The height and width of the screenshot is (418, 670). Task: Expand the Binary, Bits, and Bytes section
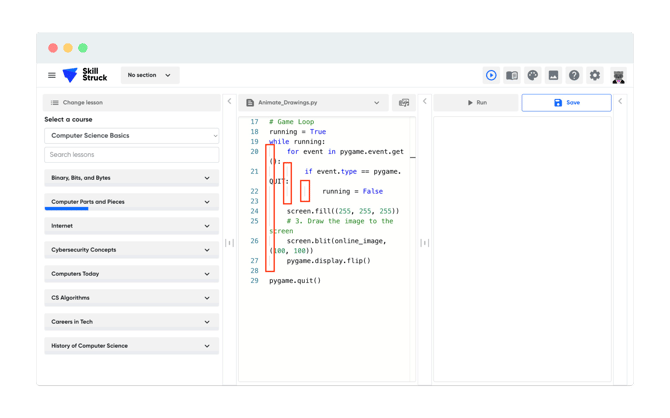pos(132,178)
